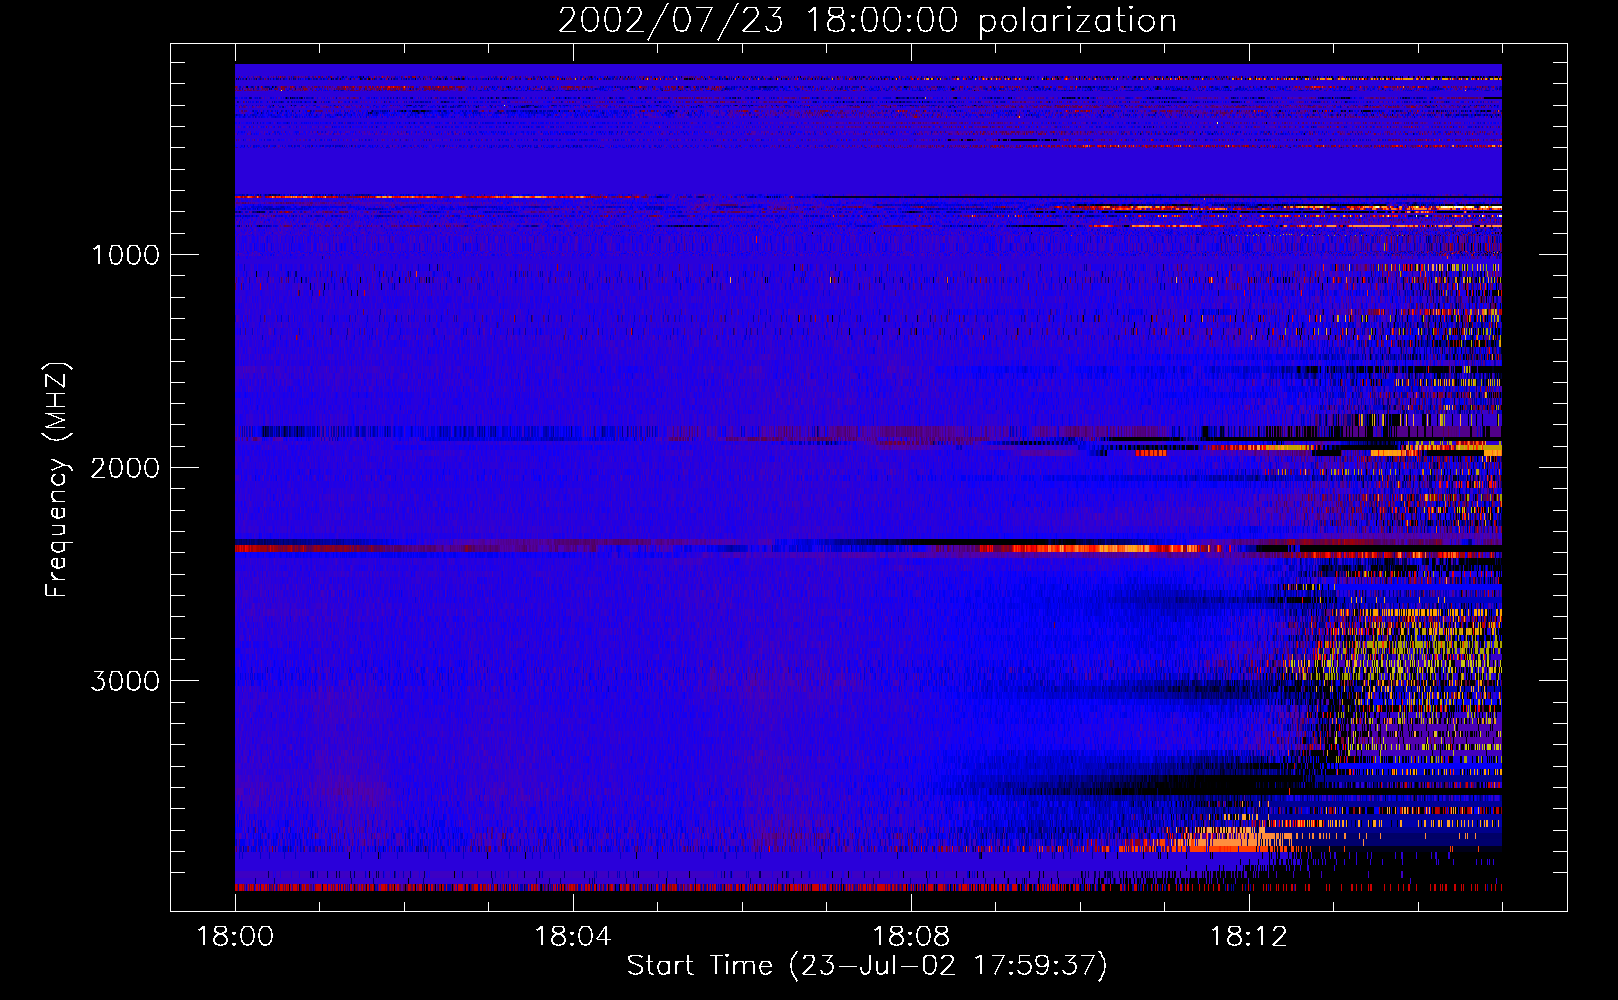The image size is (1618, 1000).
Task: Click the '18:08' time tick label
Action: click(910, 937)
